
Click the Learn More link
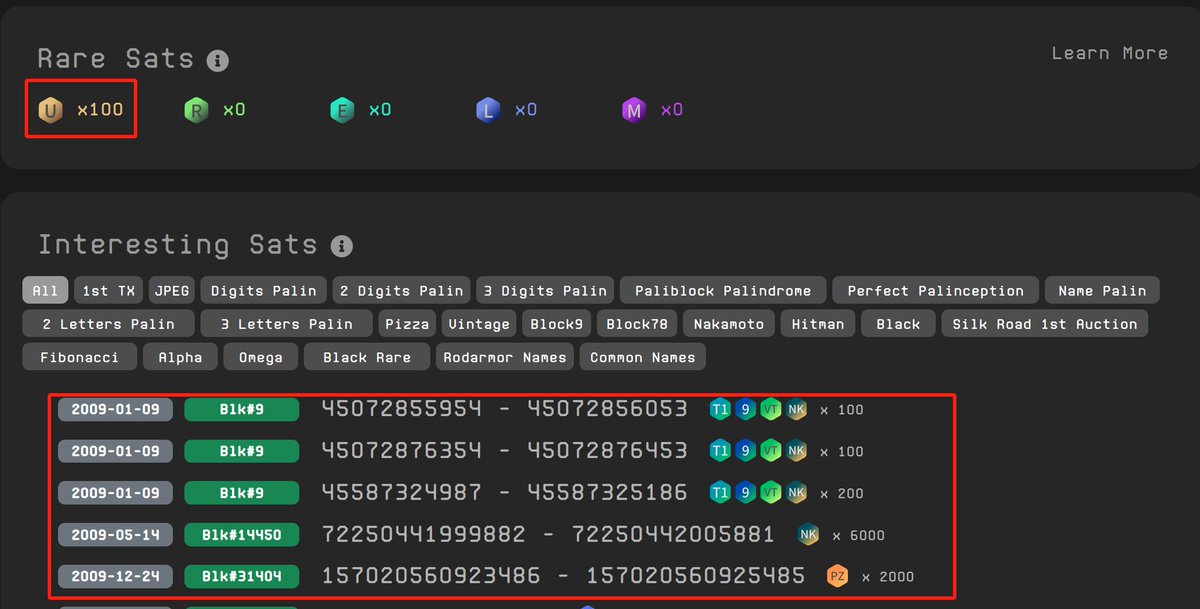[1110, 53]
